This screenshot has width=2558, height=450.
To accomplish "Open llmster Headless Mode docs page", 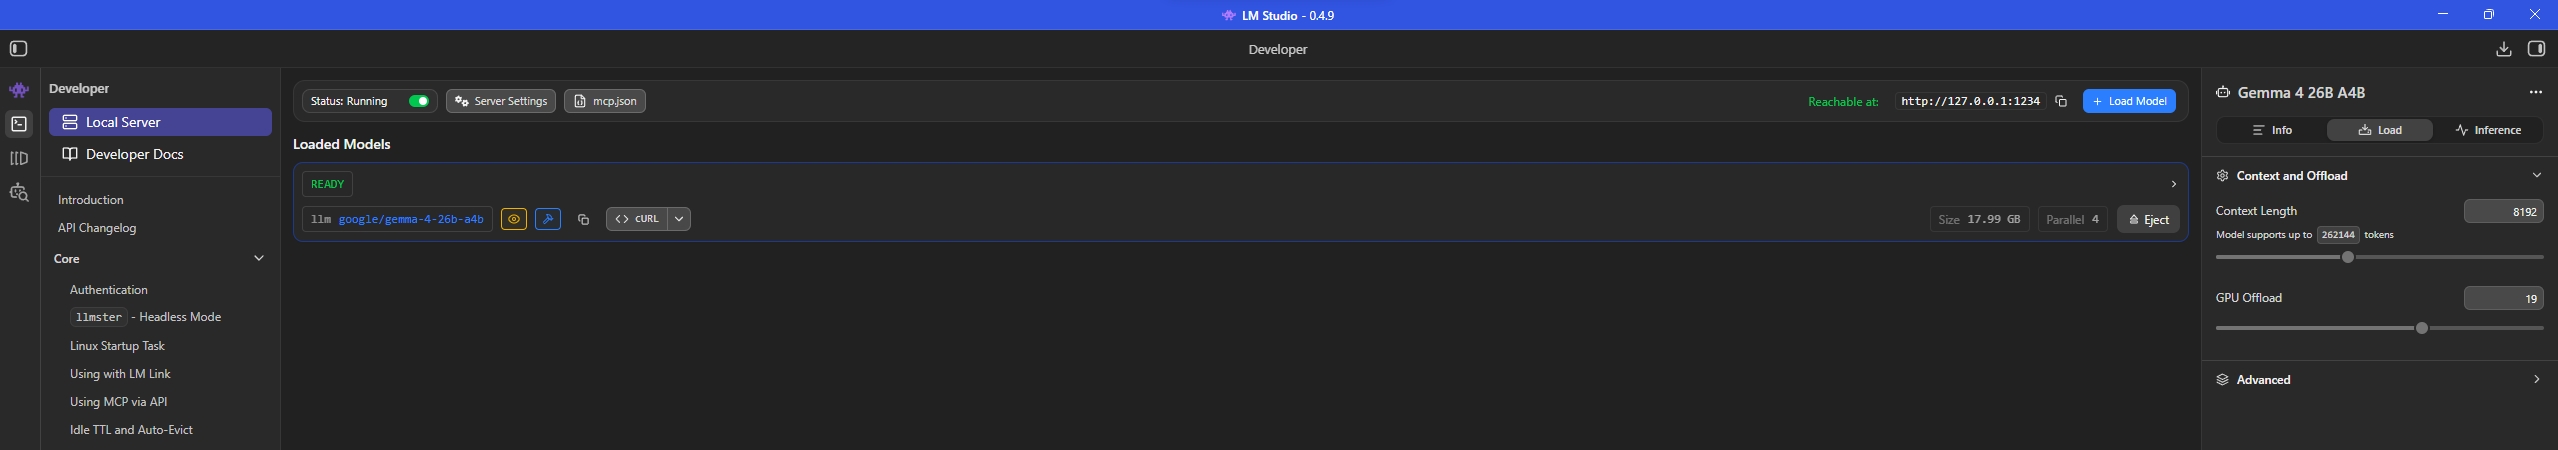I will [146, 317].
